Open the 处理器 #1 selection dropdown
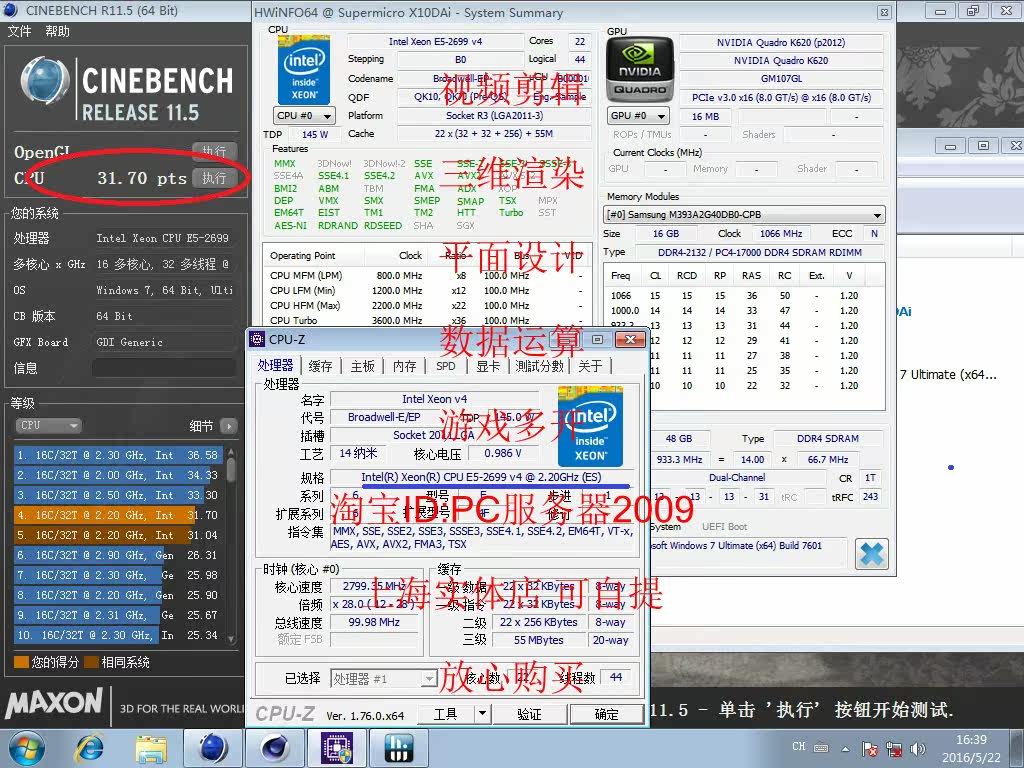Viewport: 1024px width, 768px height. (x=384, y=679)
